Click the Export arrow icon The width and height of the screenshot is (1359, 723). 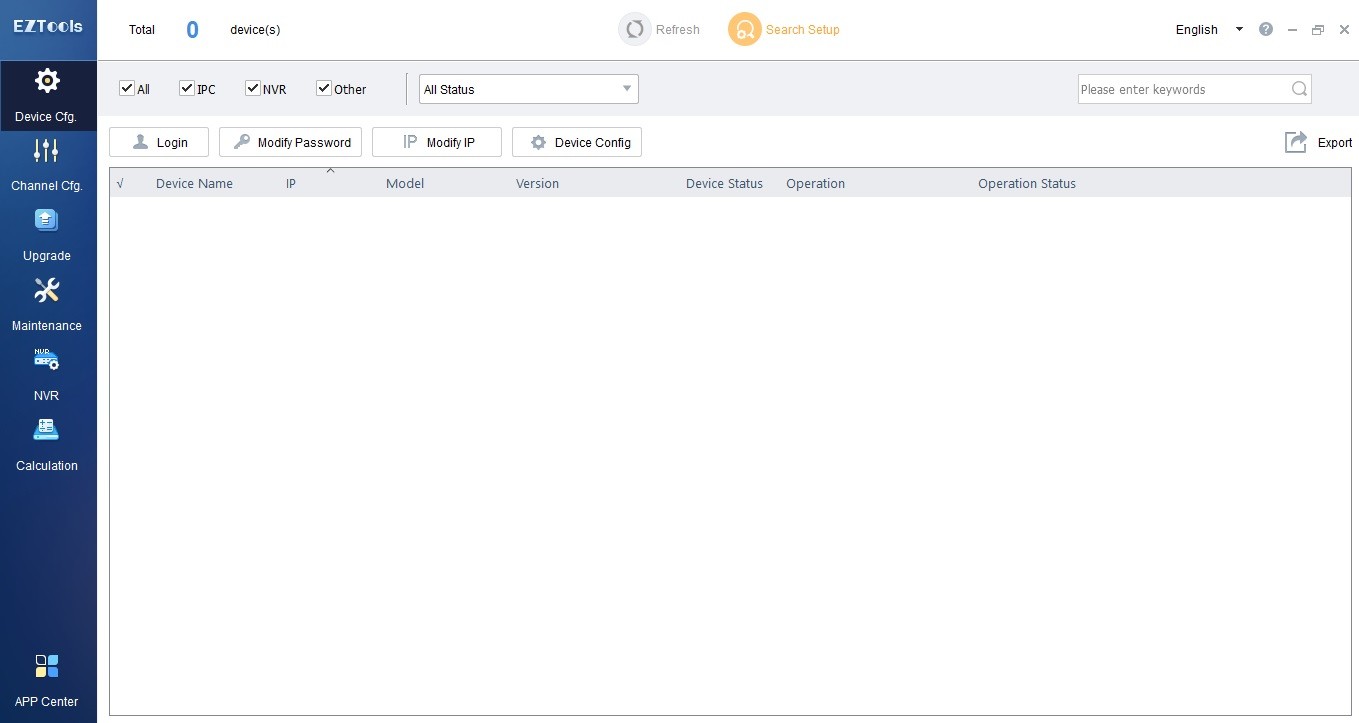tap(1296, 142)
